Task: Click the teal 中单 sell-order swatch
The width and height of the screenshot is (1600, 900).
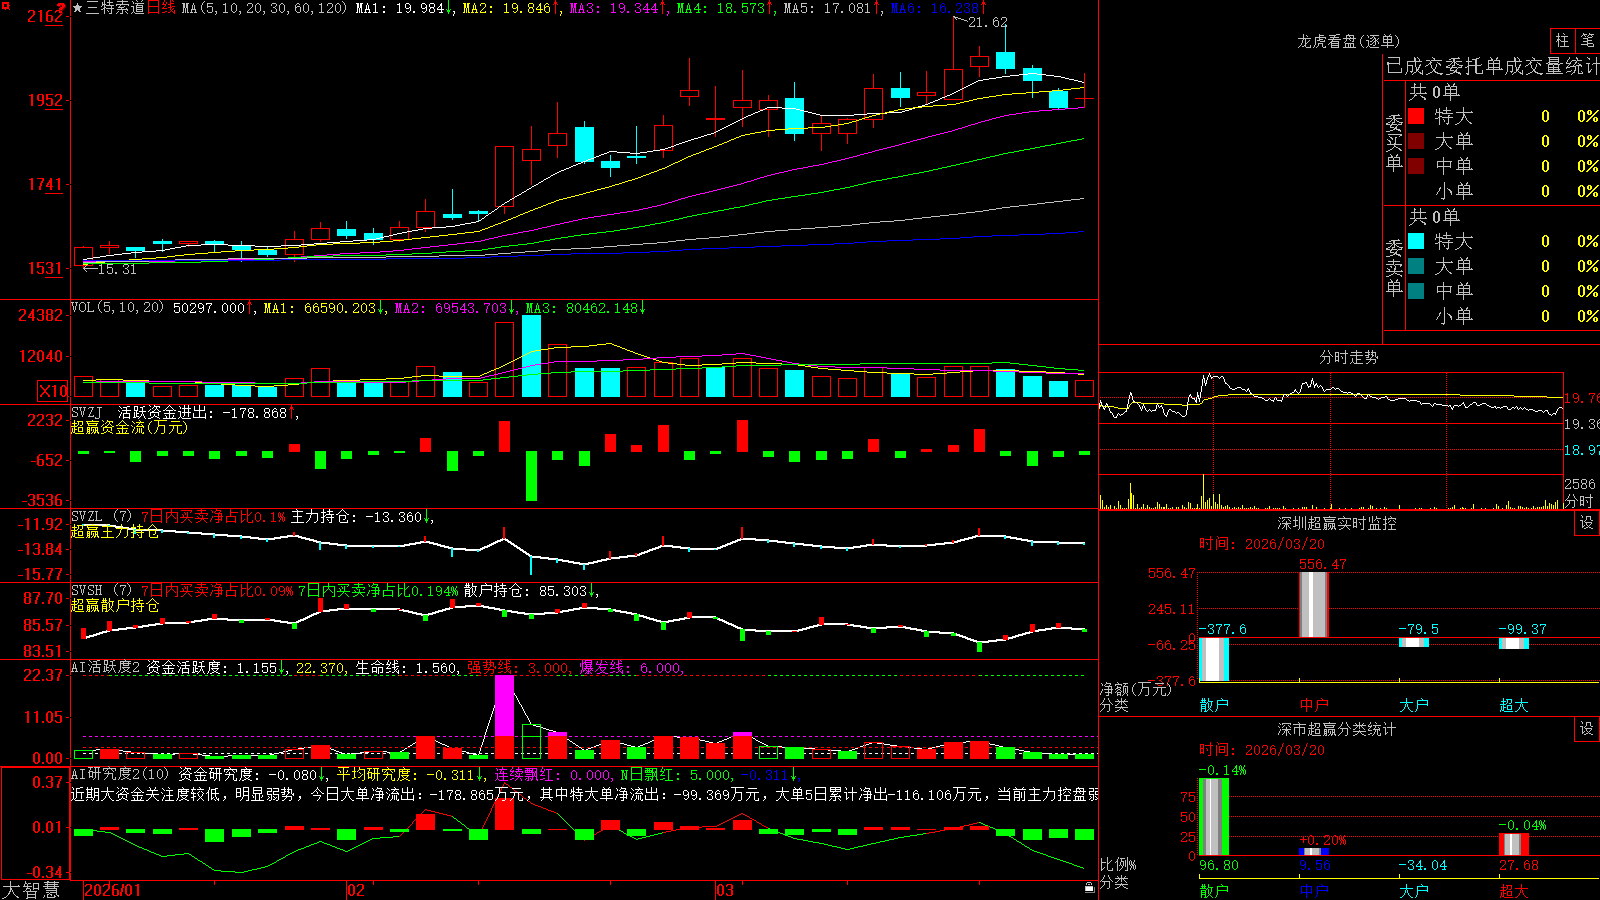Action: click(1416, 291)
